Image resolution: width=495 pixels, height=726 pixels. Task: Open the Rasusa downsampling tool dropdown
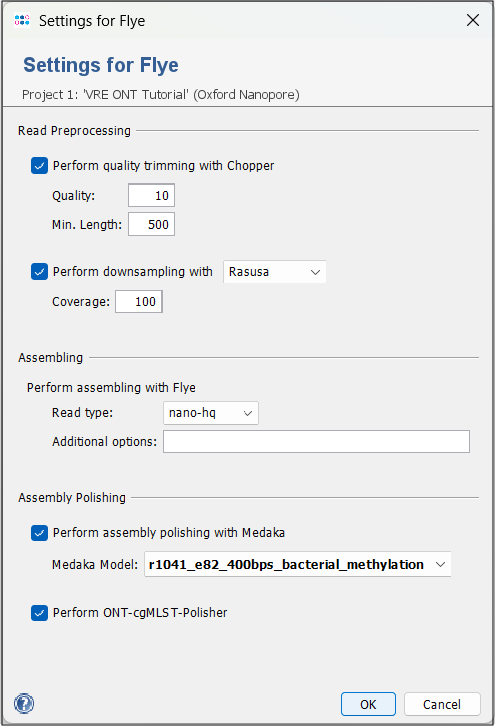(x=275, y=272)
